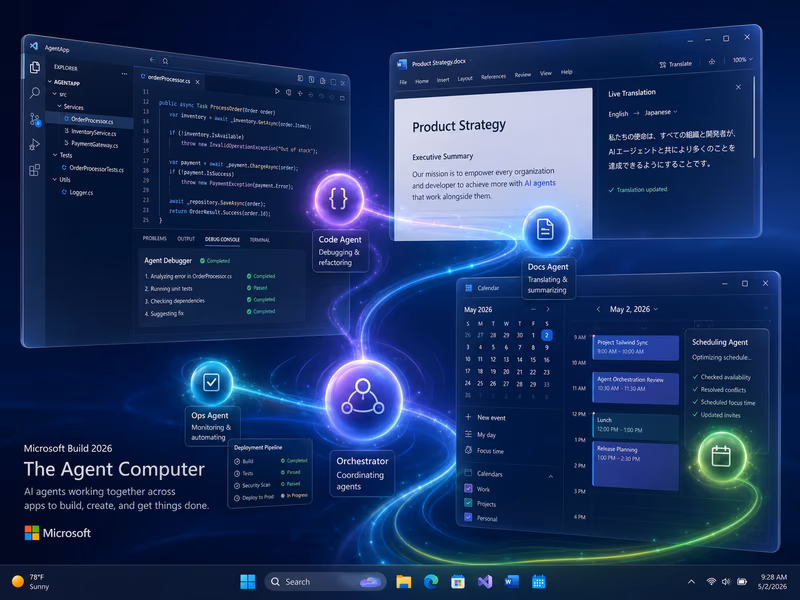Screen dimensions: 800x600
Task: Open Visual Studio from the taskbar
Action: pyautogui.click(x=485, y=582)
